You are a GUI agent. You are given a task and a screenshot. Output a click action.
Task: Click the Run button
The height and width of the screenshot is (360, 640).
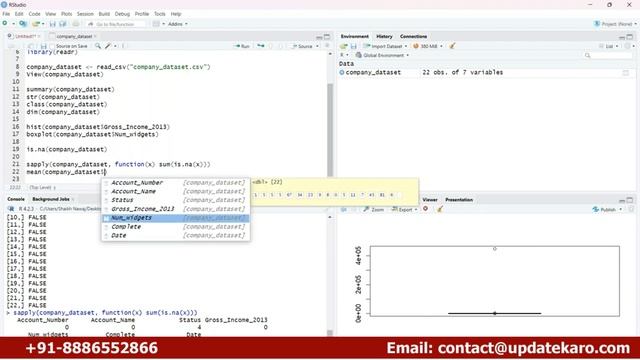[x=242, y=46]
